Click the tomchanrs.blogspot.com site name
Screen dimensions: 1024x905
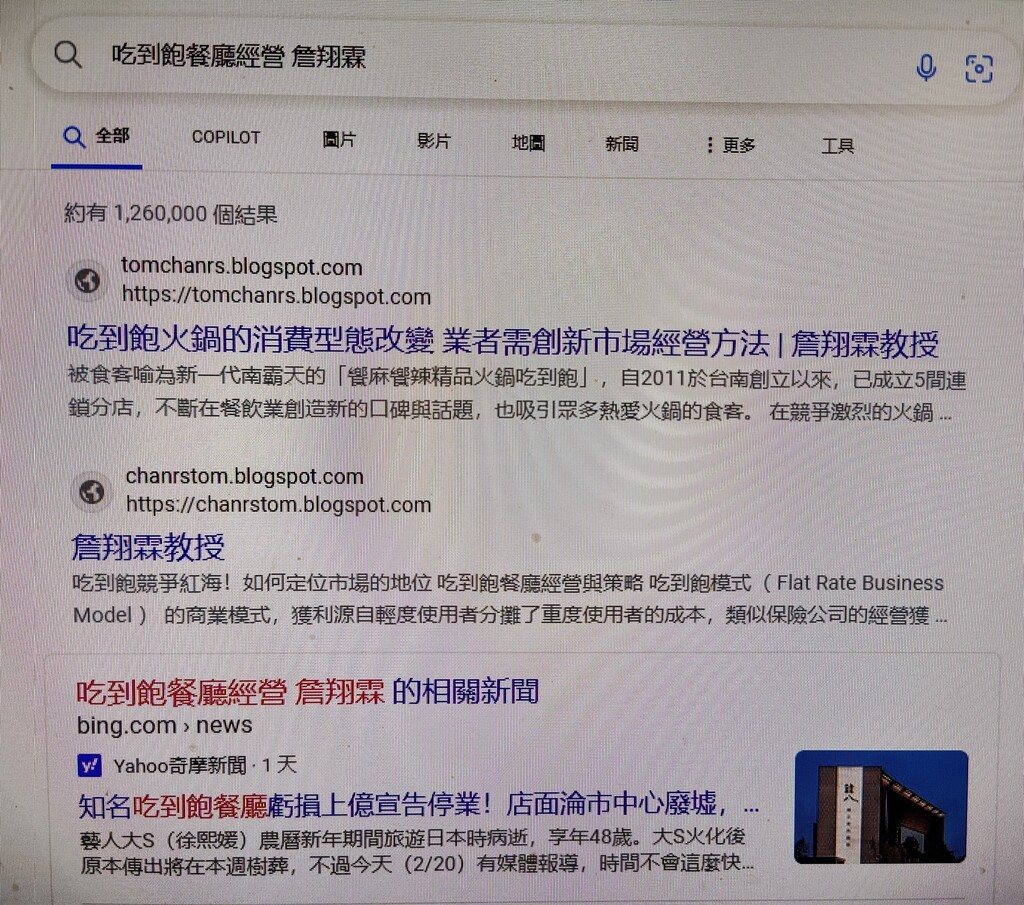[x=242, y=266]
